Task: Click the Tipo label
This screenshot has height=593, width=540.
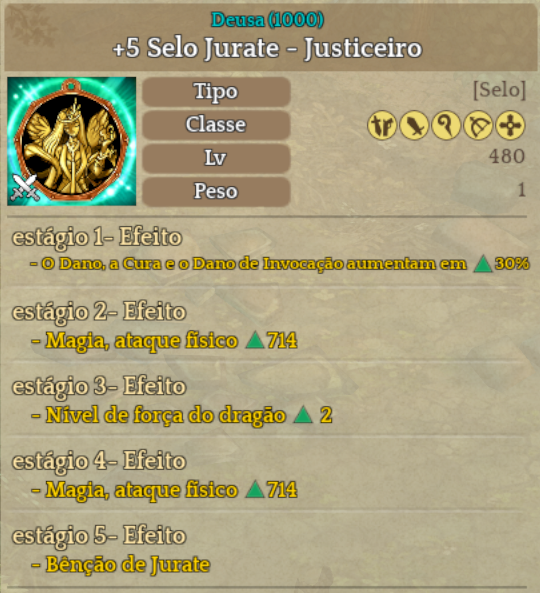Action: coord(216,92)
